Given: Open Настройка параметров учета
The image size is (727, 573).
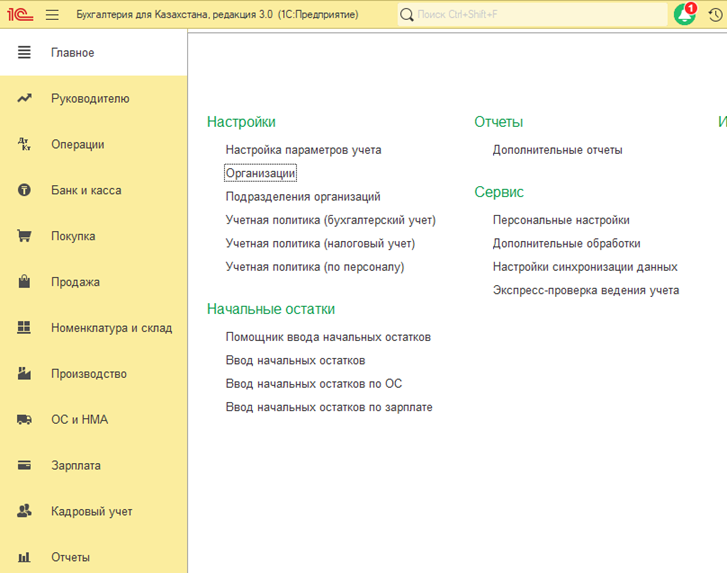Looking at the screenshot, I should tap(303, 150).
